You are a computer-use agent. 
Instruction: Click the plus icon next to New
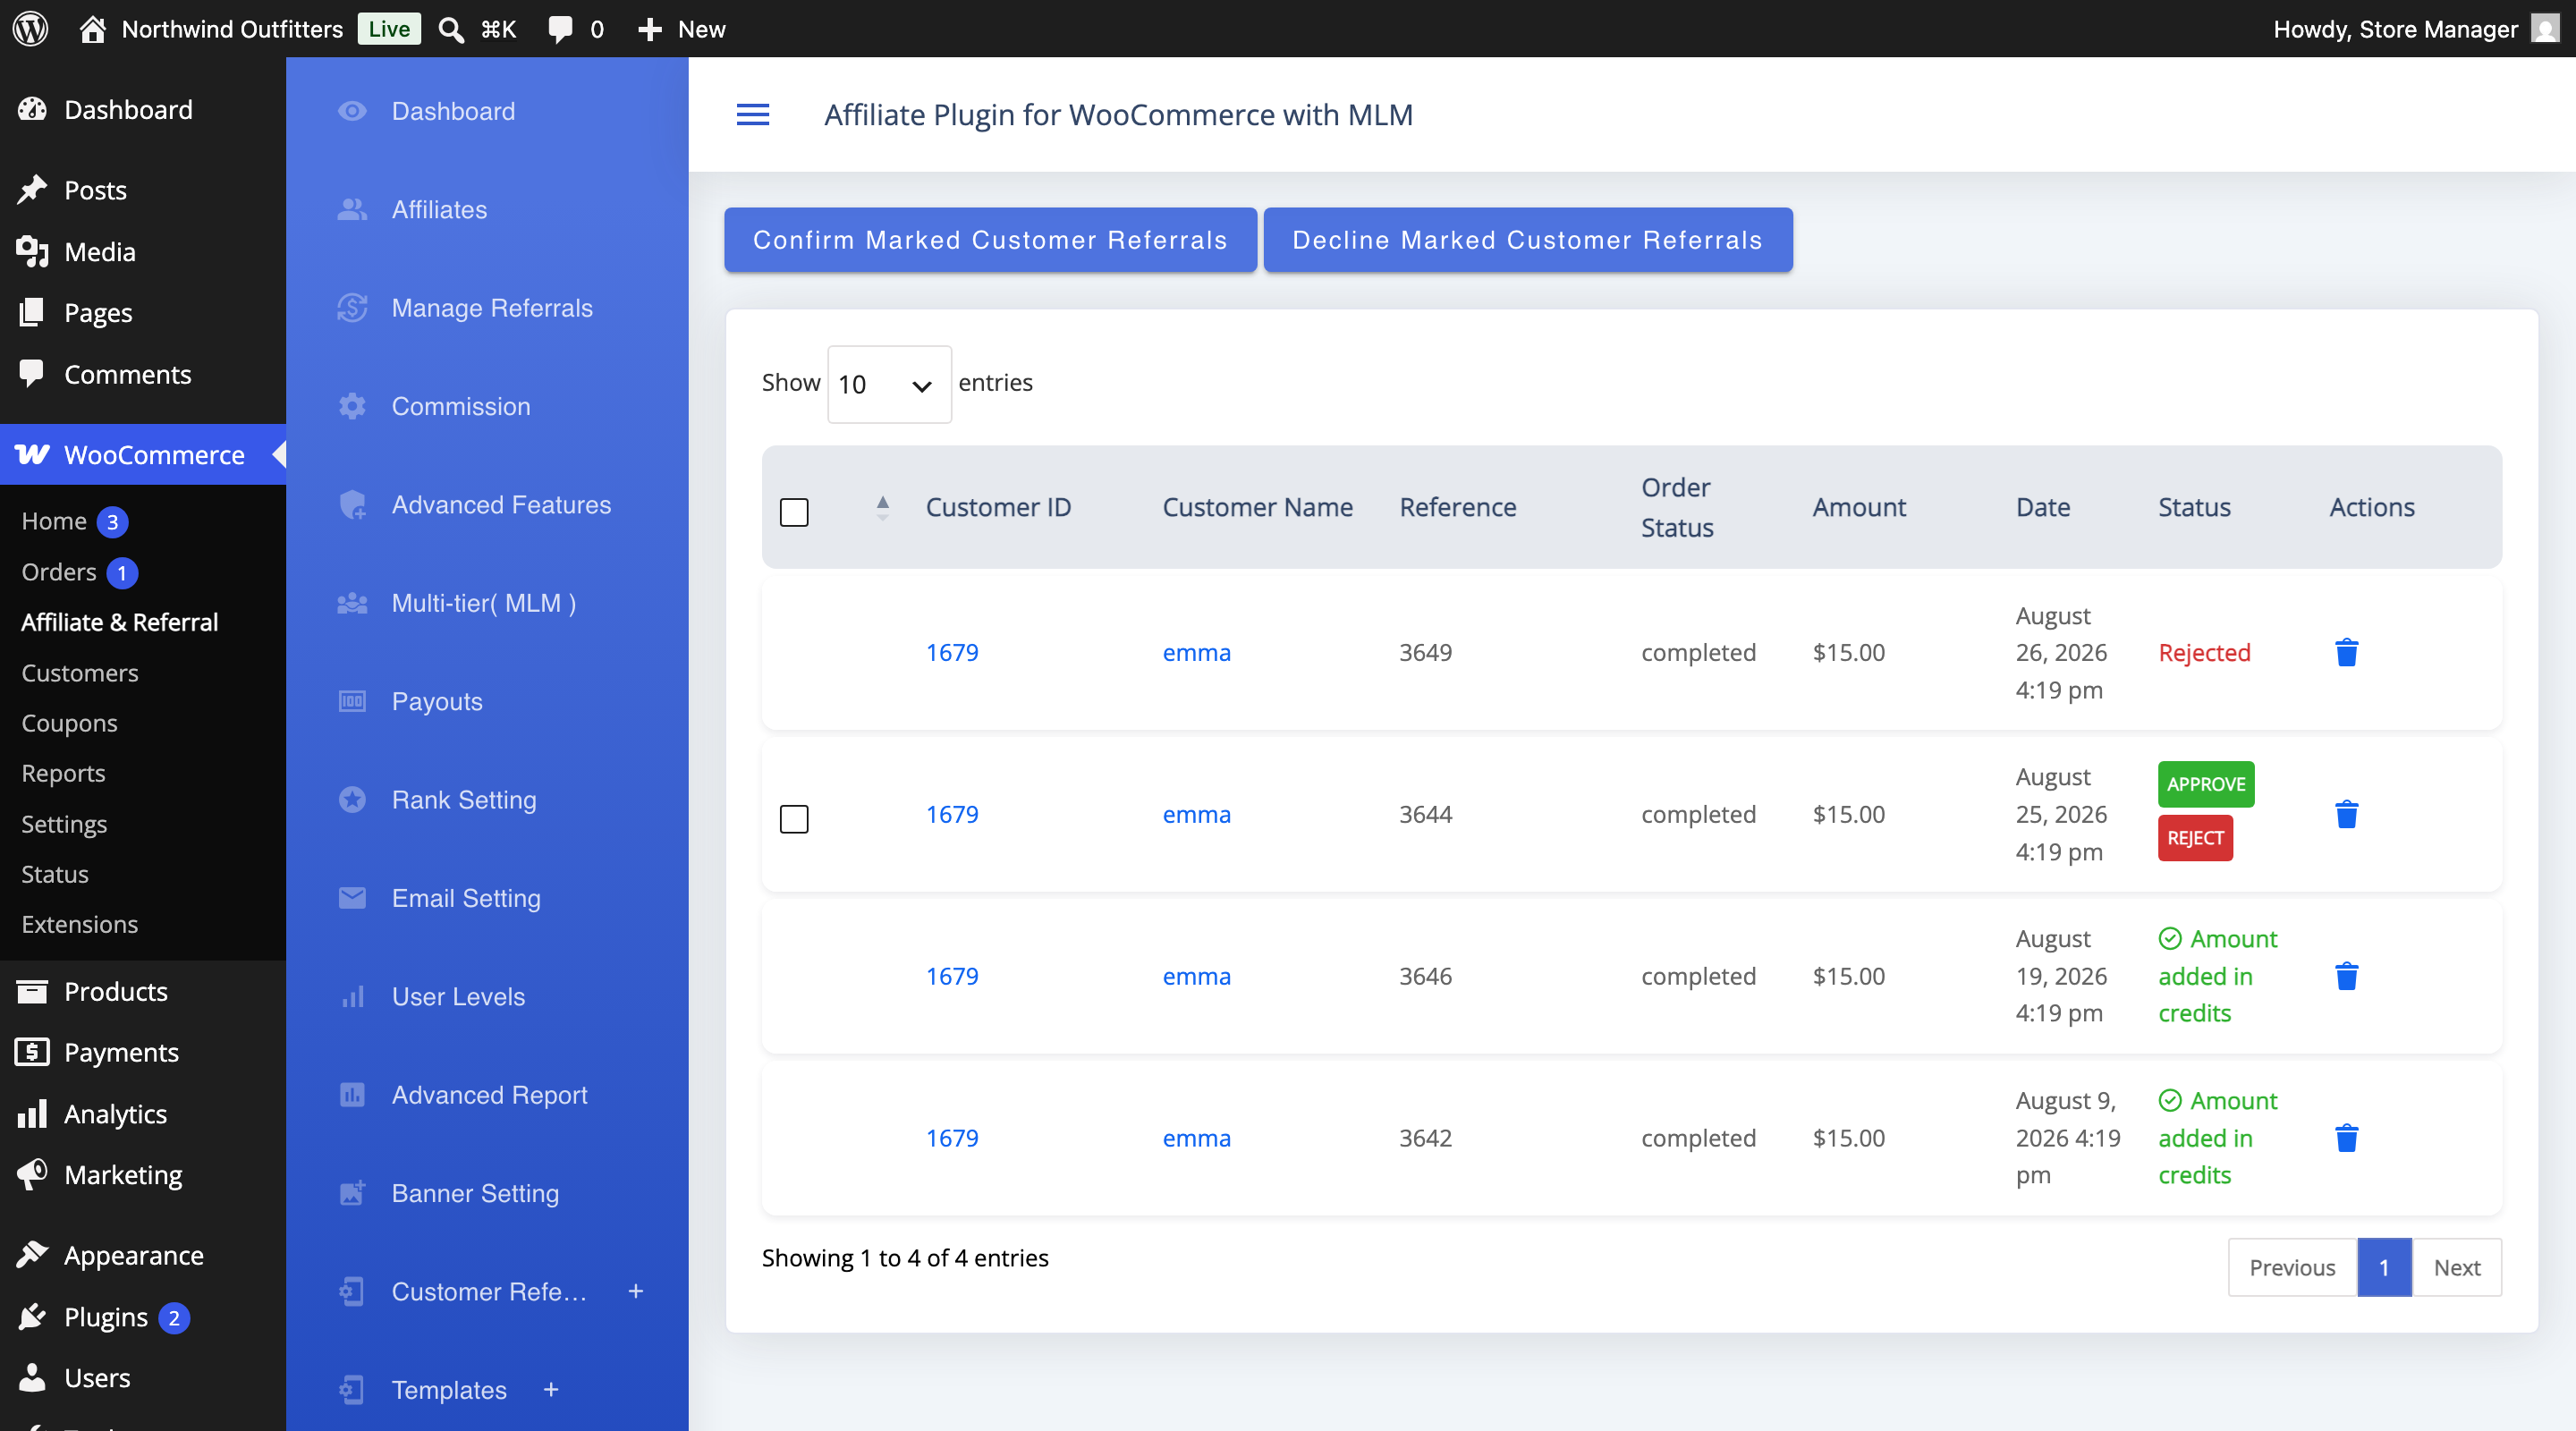pos(650,29)
